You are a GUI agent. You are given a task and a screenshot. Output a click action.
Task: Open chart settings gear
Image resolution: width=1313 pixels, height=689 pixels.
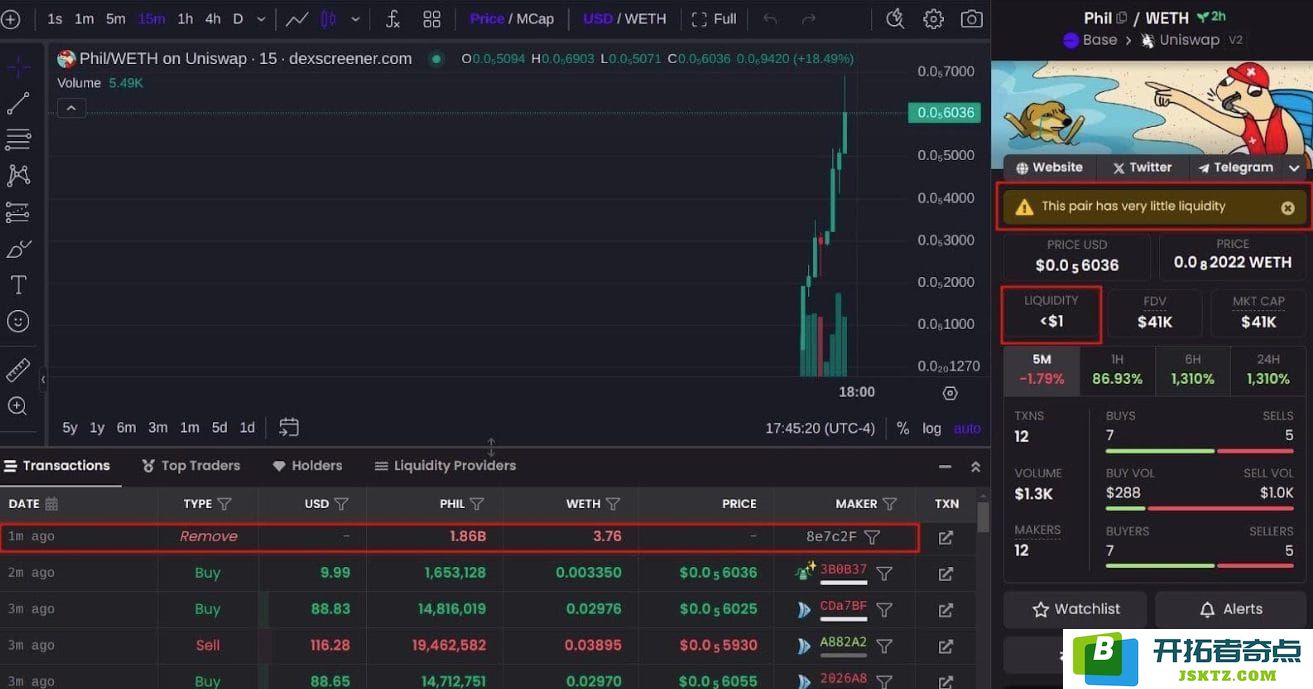pyautogui.click(x=933, y=19)
